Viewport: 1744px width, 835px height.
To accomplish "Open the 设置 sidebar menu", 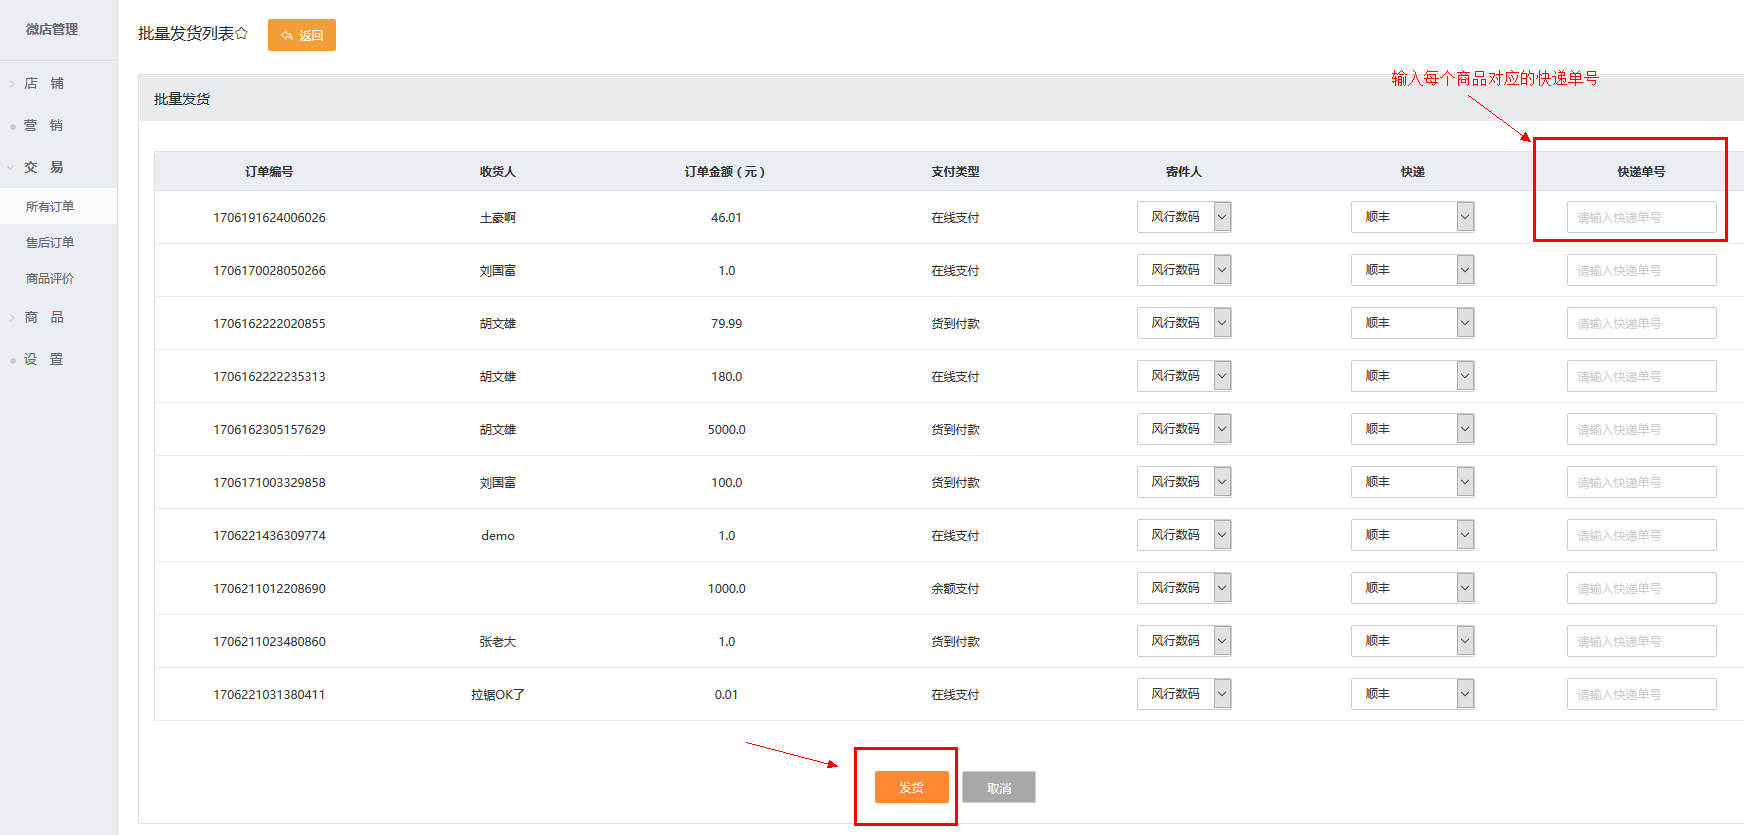I will [x=44, y=359].
